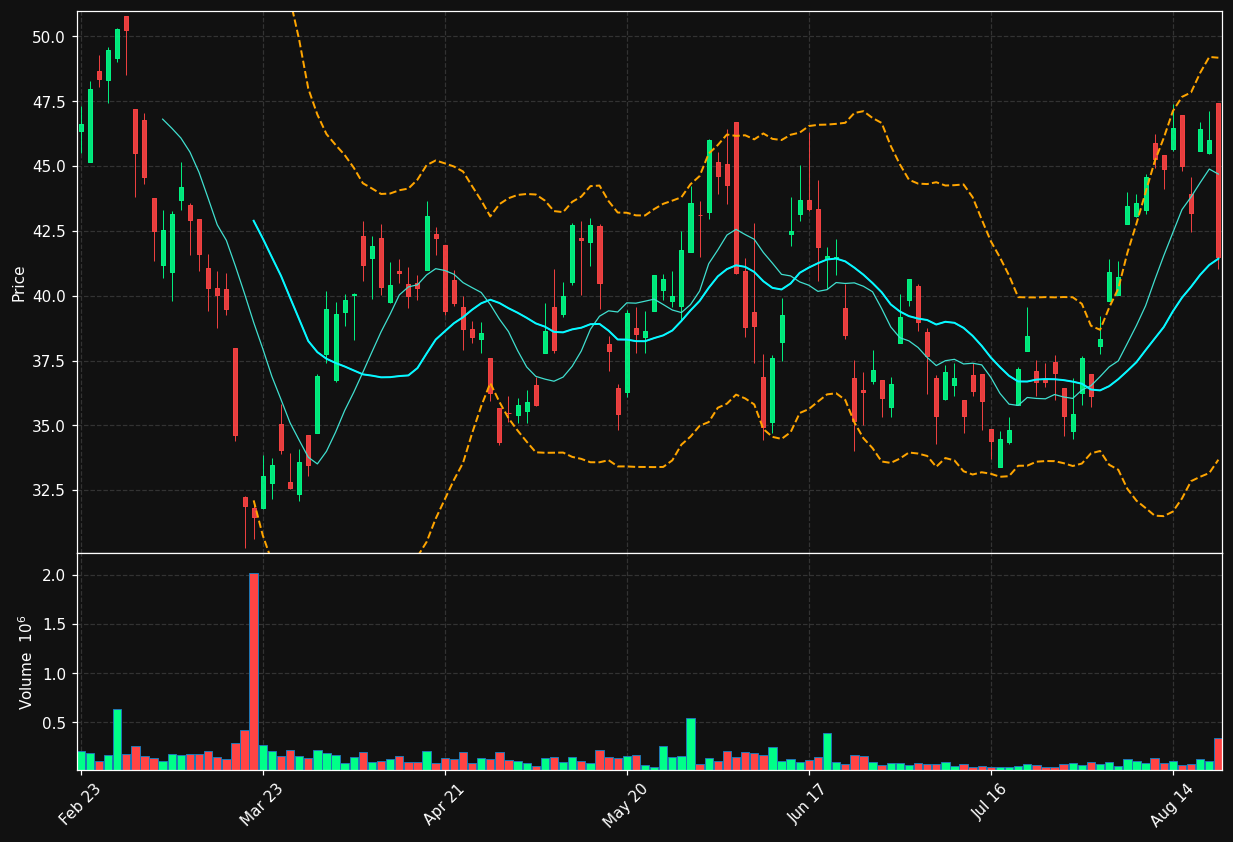
Task: Click the 50.0 price axis label
Action: click(49, 37)
